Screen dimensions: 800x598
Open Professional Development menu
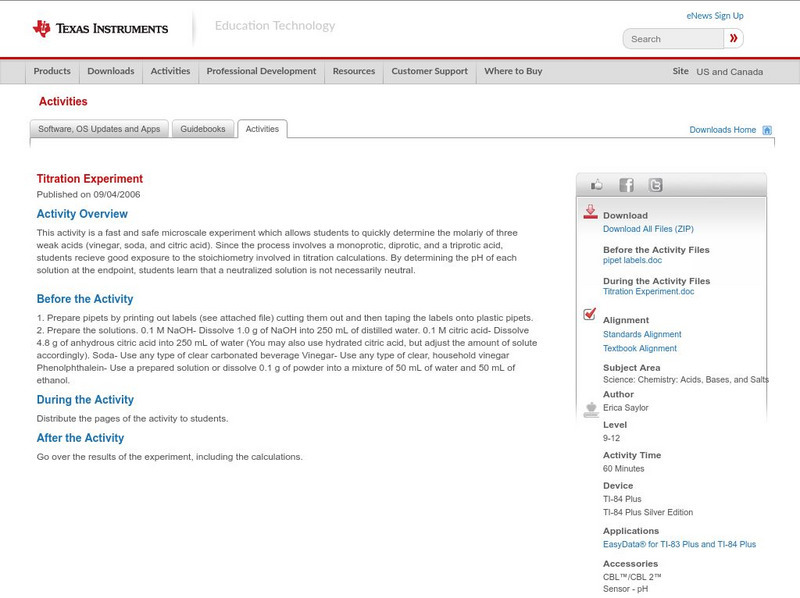coord(261,71)
